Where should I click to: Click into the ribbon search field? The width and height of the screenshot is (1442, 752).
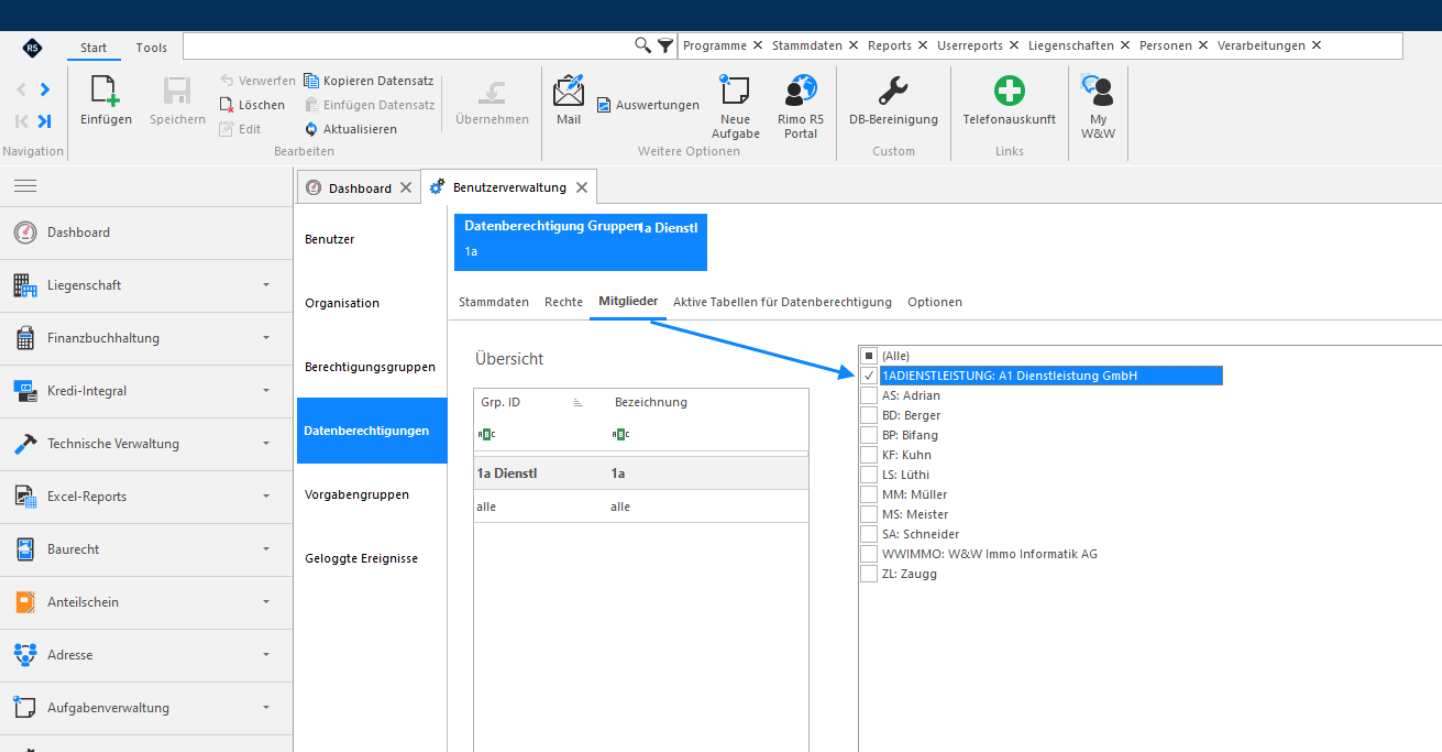[408, 46]
